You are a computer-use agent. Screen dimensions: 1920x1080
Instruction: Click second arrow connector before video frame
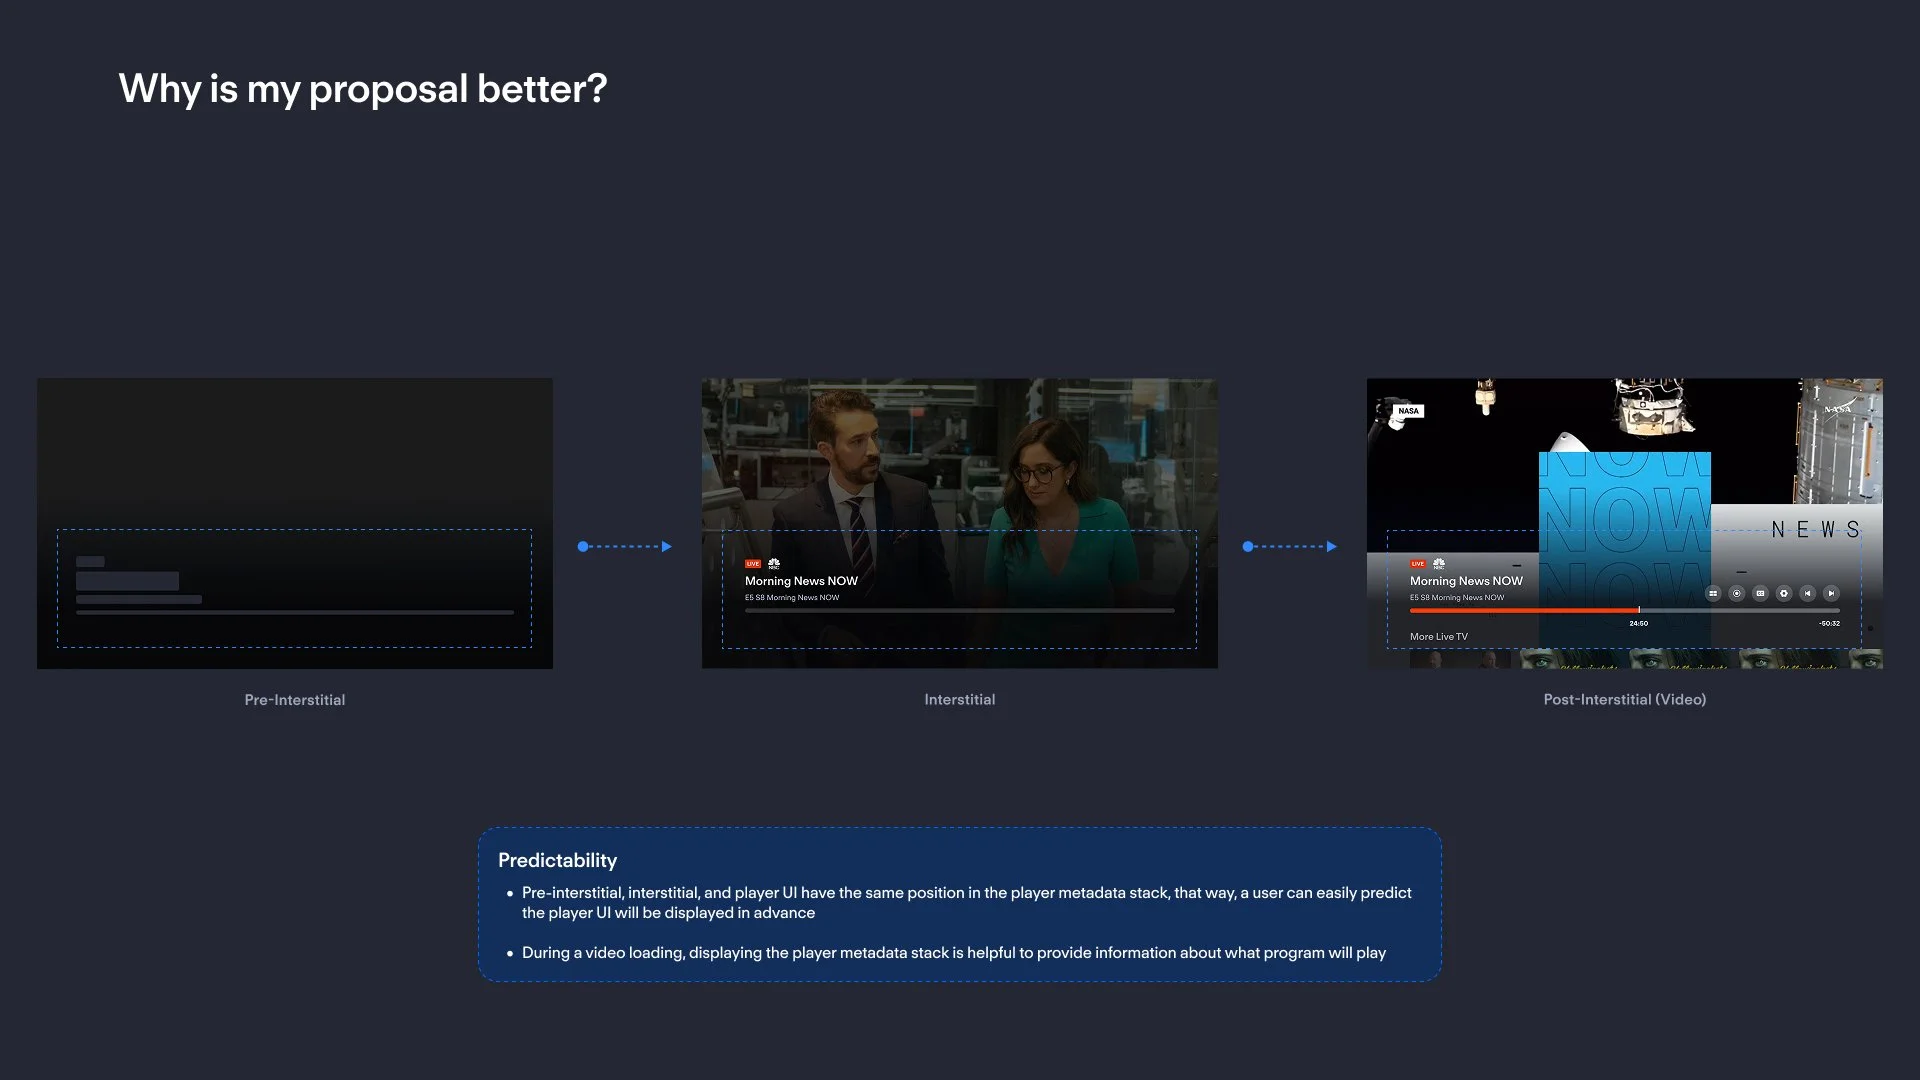[1290, 547]
